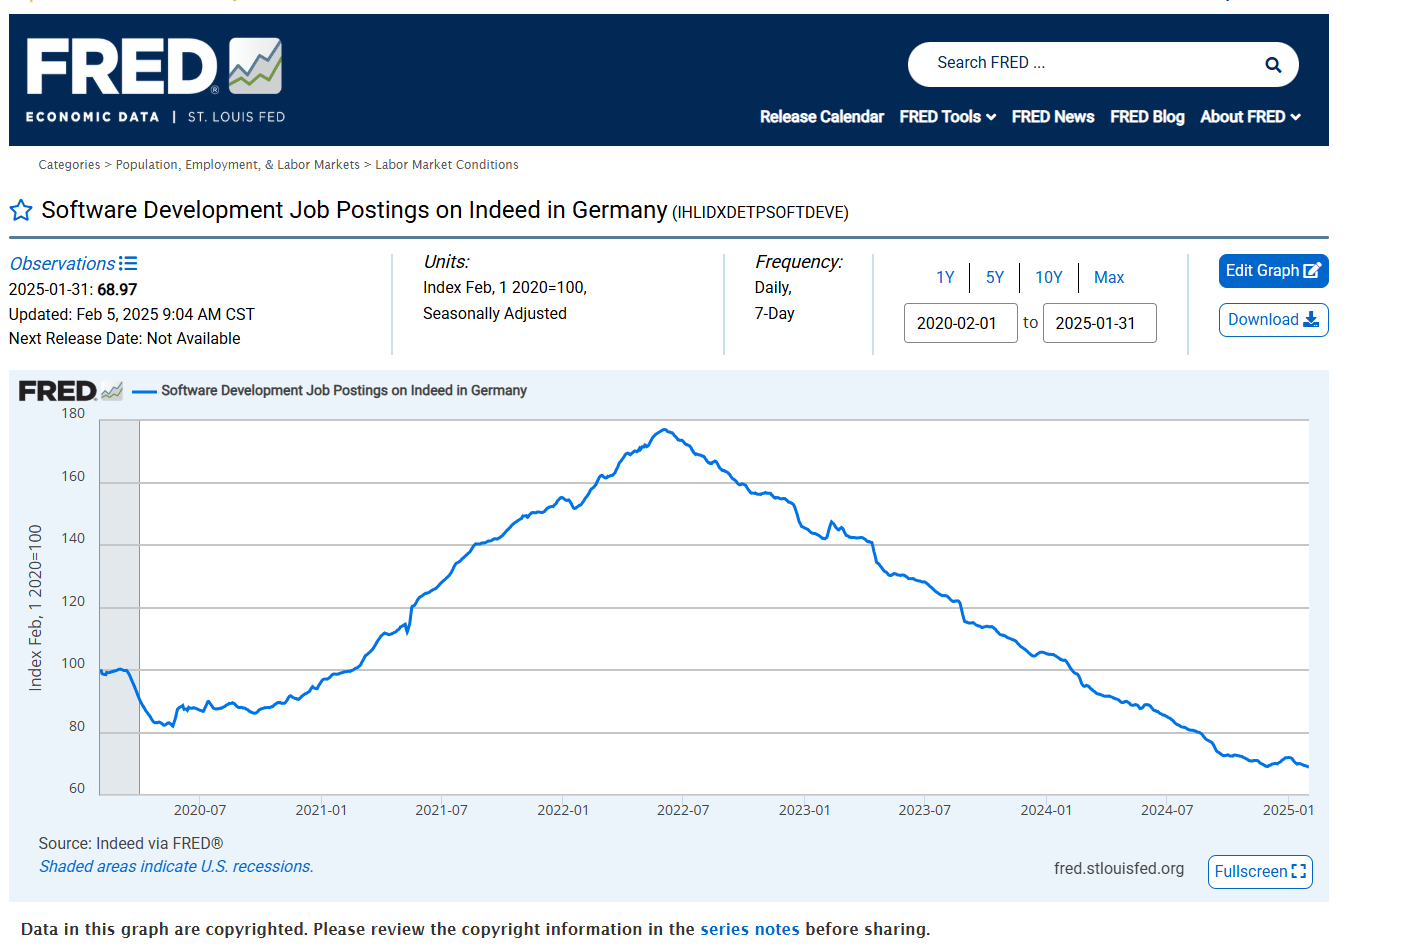Click 'Next Release Date: Not Available' text
This screenshot has width=1422, height=946.
tap(125, 339)
